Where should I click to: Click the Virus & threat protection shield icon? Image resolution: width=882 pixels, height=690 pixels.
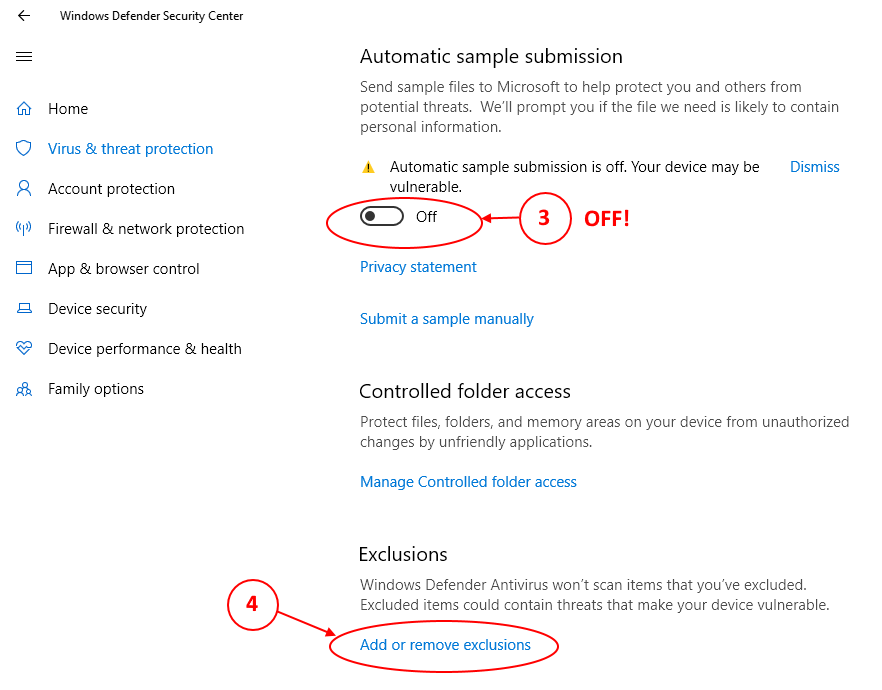coord(24,149)
